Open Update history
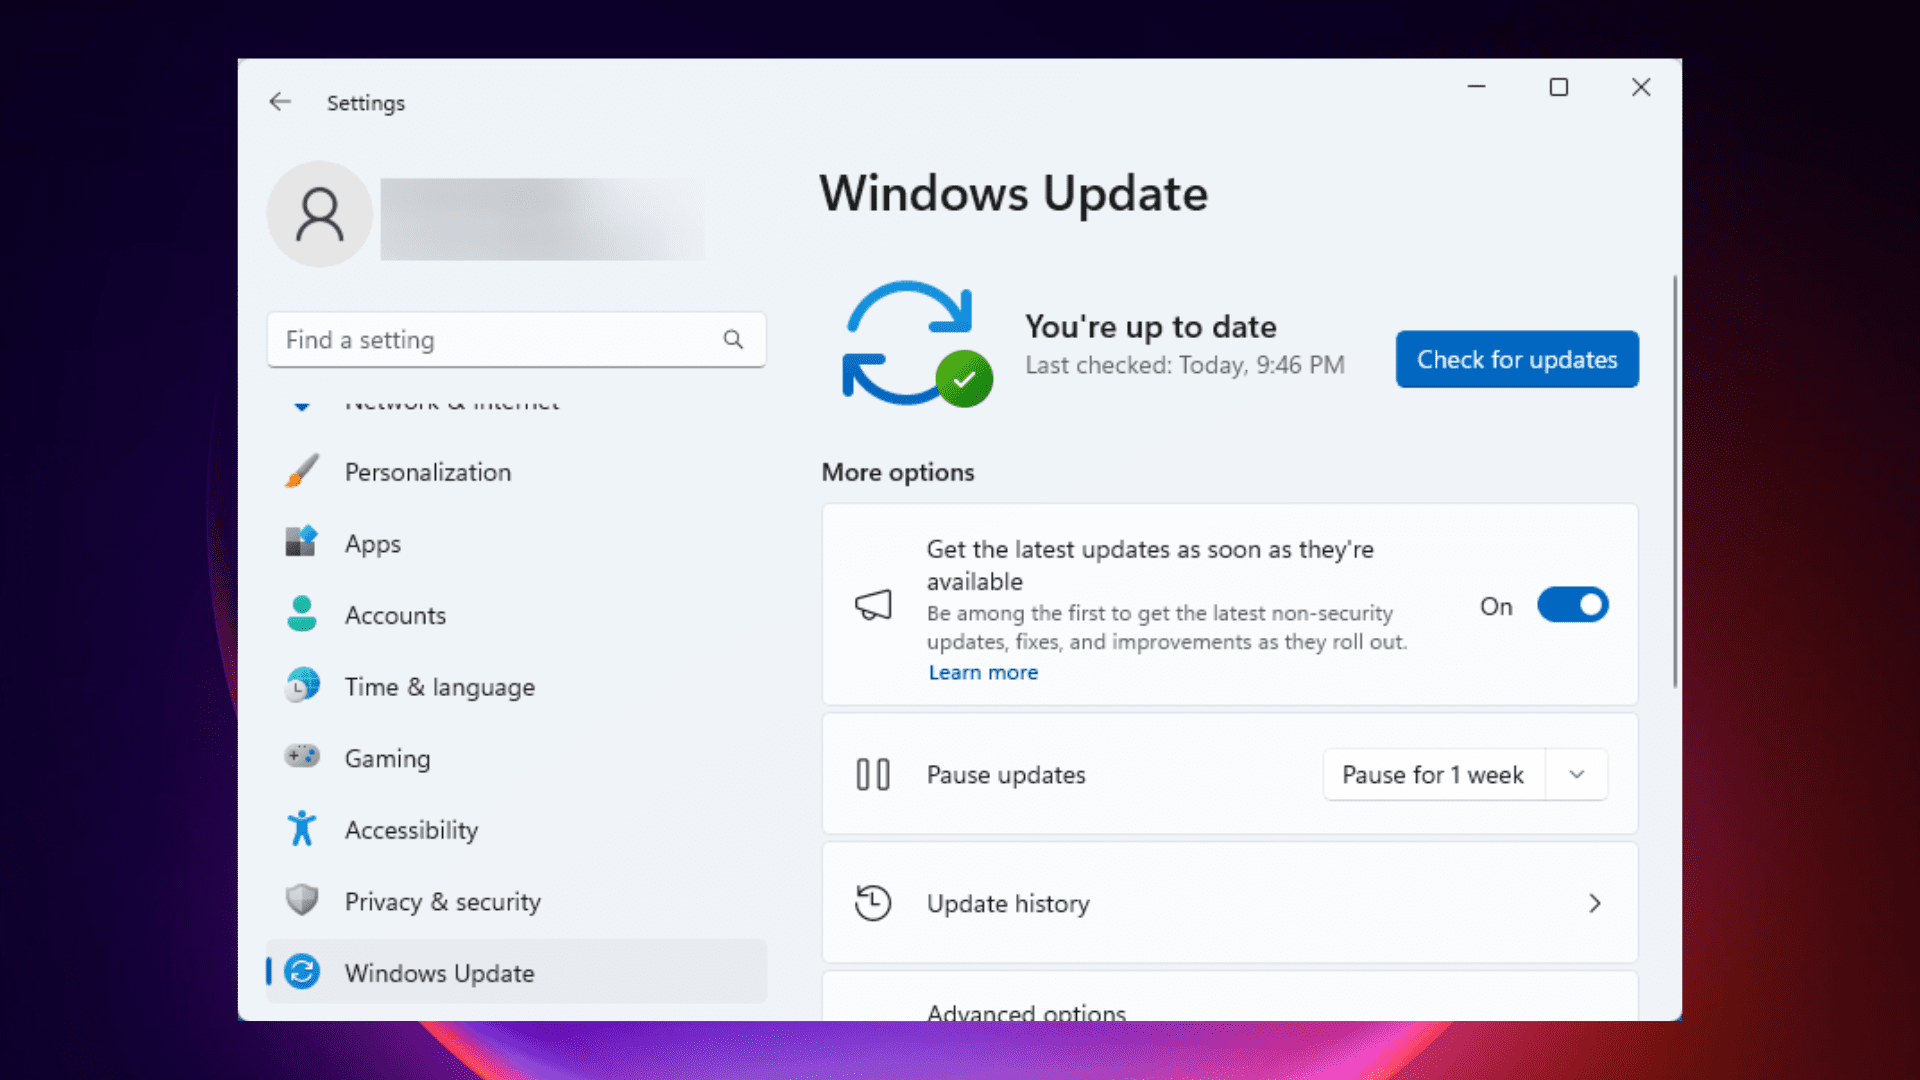This screenshot has width=1920, height=1080. click(1230, 903)
